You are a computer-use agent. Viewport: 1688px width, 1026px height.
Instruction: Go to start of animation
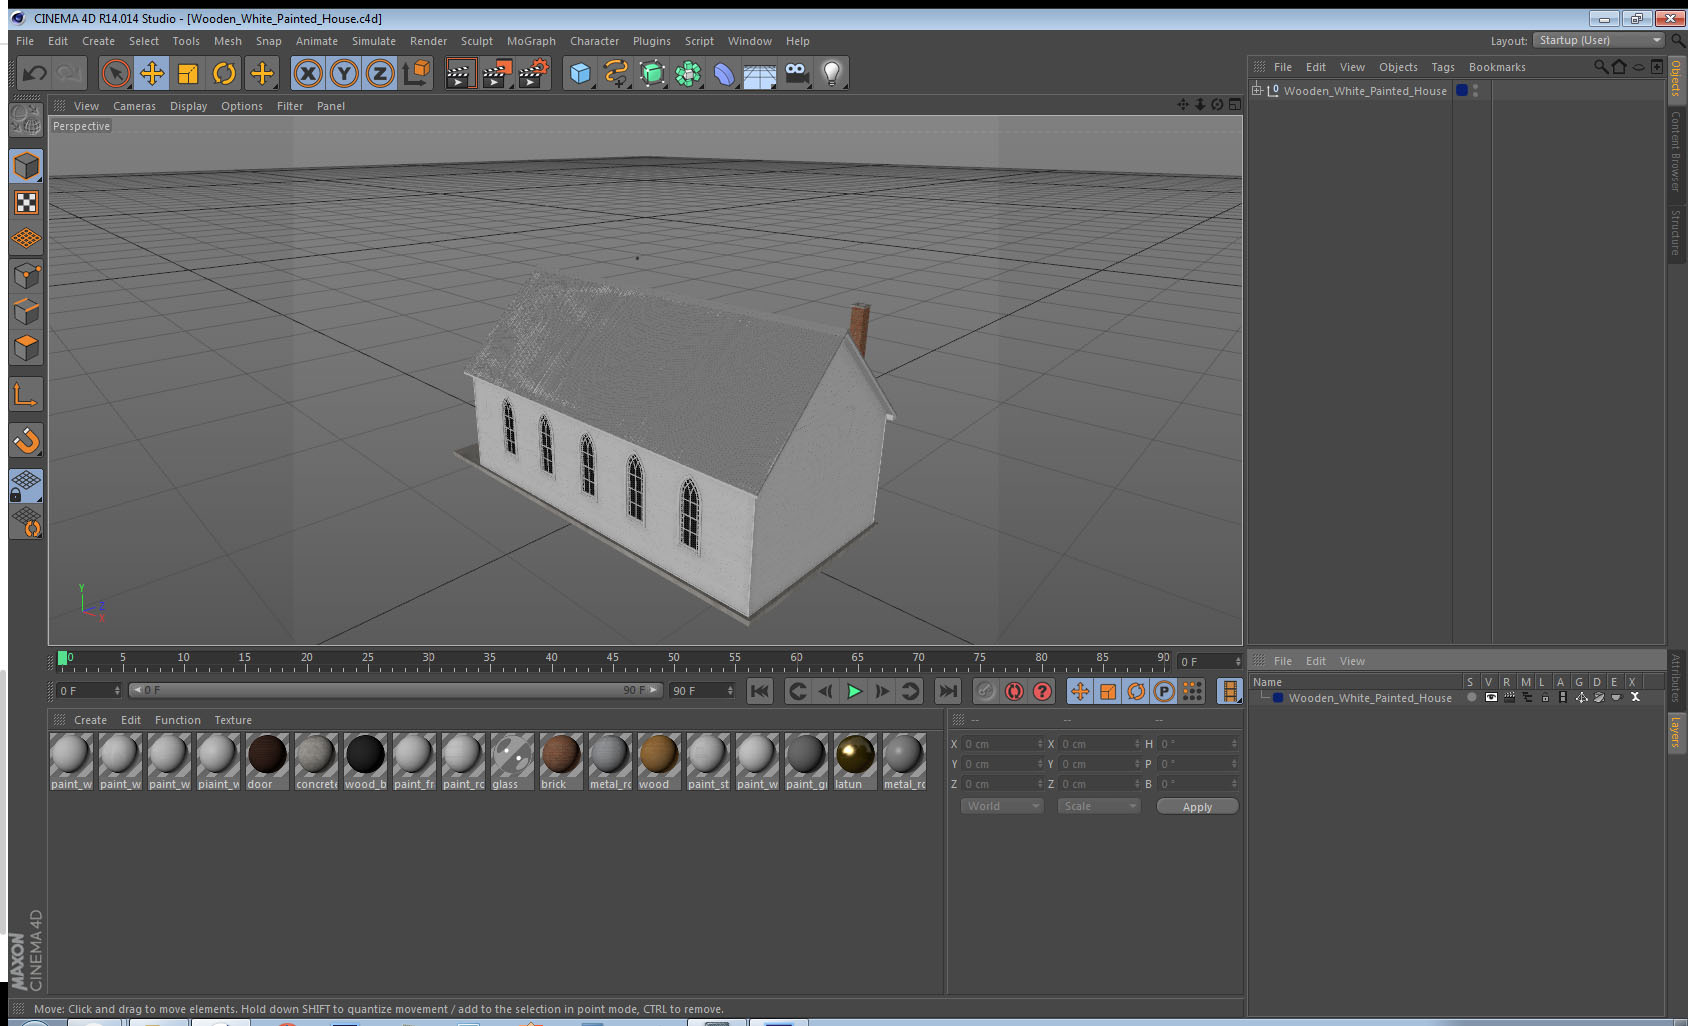tap(760, 691)
